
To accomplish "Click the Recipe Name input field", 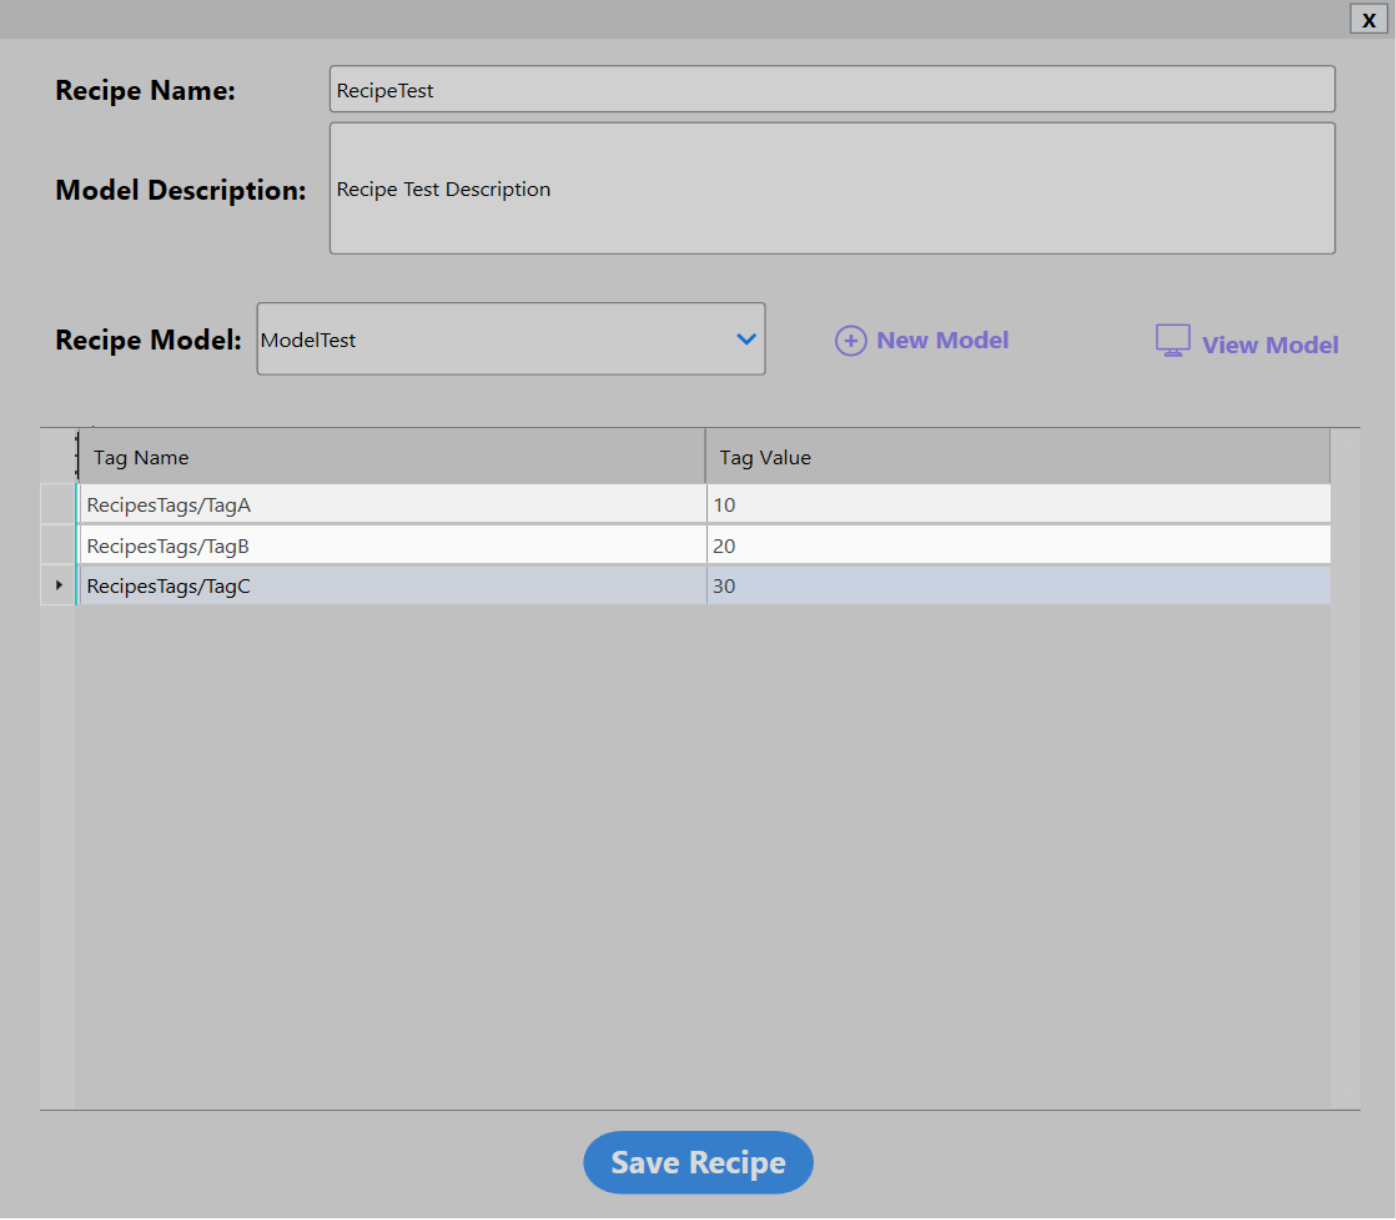I will tap(831, 90).
